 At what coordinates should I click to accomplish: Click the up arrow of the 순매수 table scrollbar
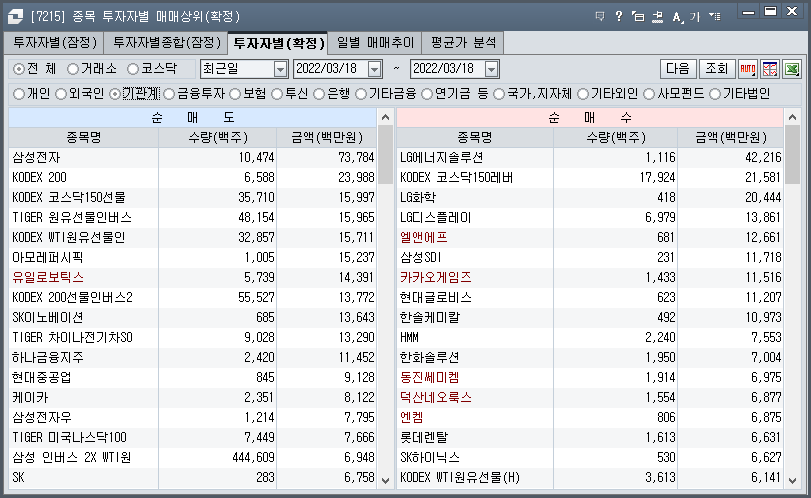(792, 117)
